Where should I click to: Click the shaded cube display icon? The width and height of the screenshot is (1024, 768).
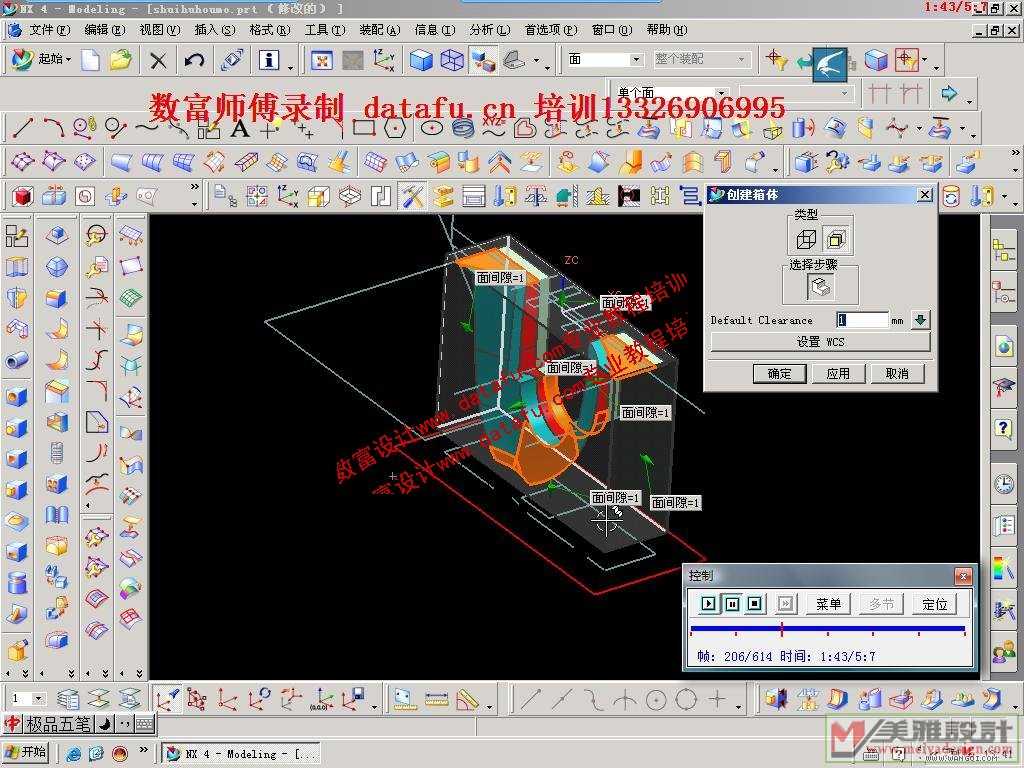(421, 61)
